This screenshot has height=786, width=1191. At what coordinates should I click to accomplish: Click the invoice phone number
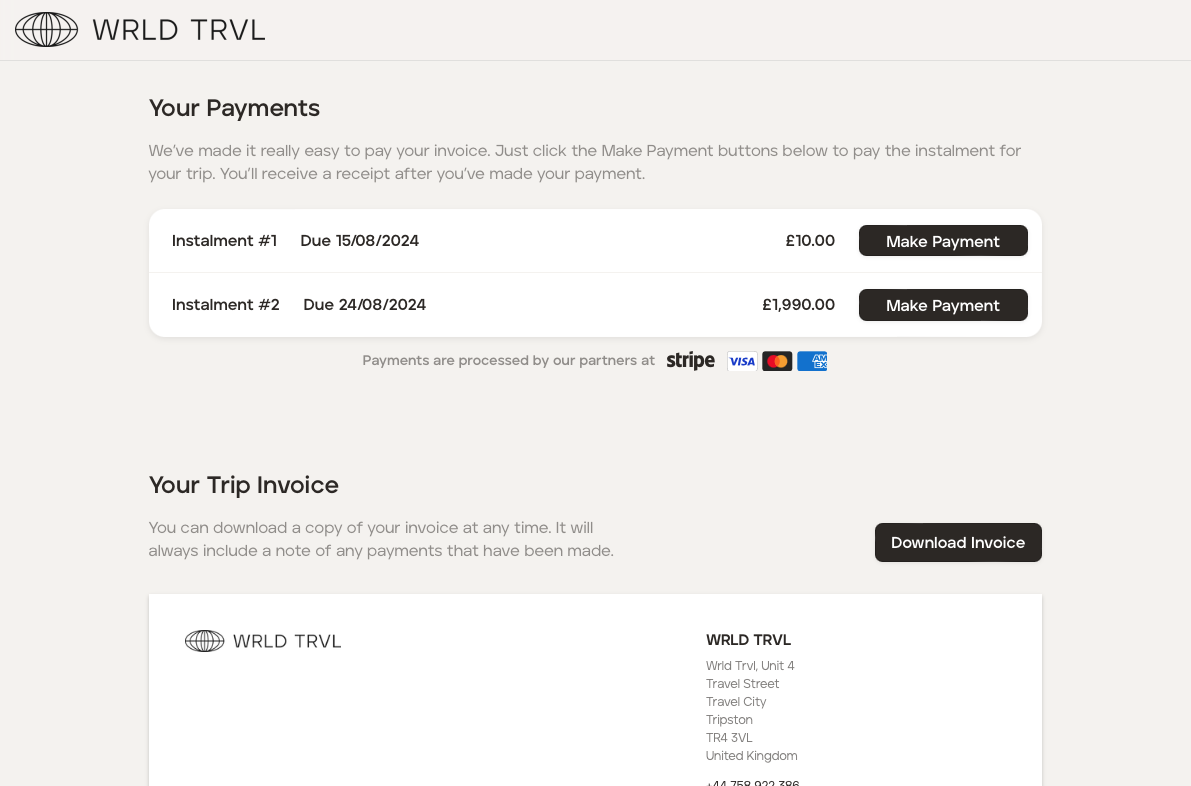pyautogui.click(x=752, y=781)
